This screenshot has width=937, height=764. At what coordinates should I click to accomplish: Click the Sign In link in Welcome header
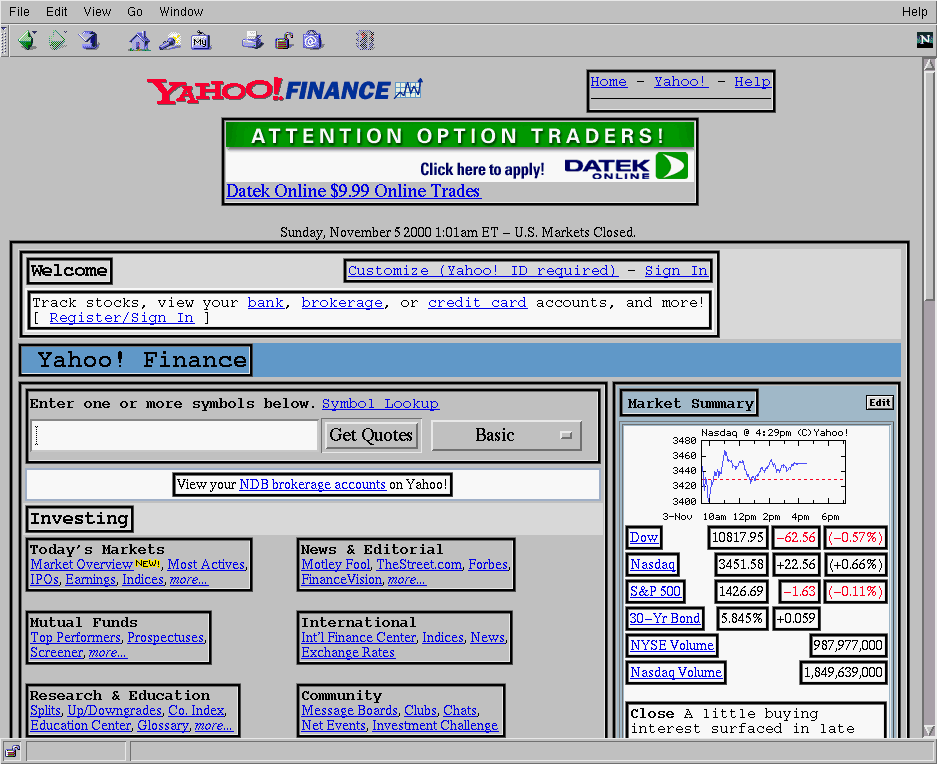point(676,270)
